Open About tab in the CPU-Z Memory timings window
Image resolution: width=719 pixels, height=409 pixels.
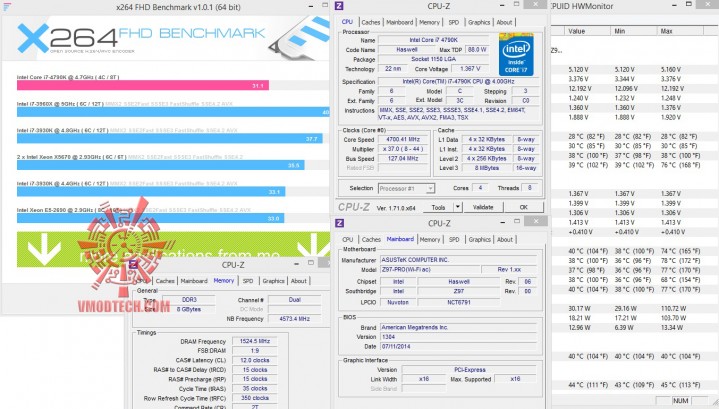tap(299, 281)
